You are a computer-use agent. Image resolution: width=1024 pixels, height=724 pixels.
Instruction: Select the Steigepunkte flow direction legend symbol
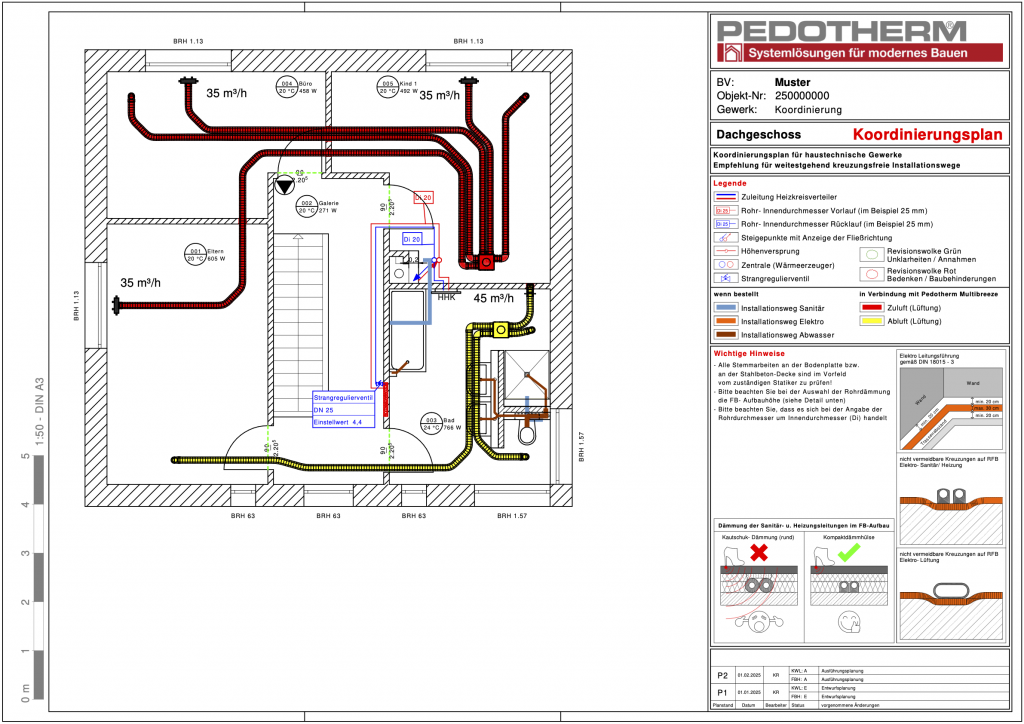tap(724, 238)
